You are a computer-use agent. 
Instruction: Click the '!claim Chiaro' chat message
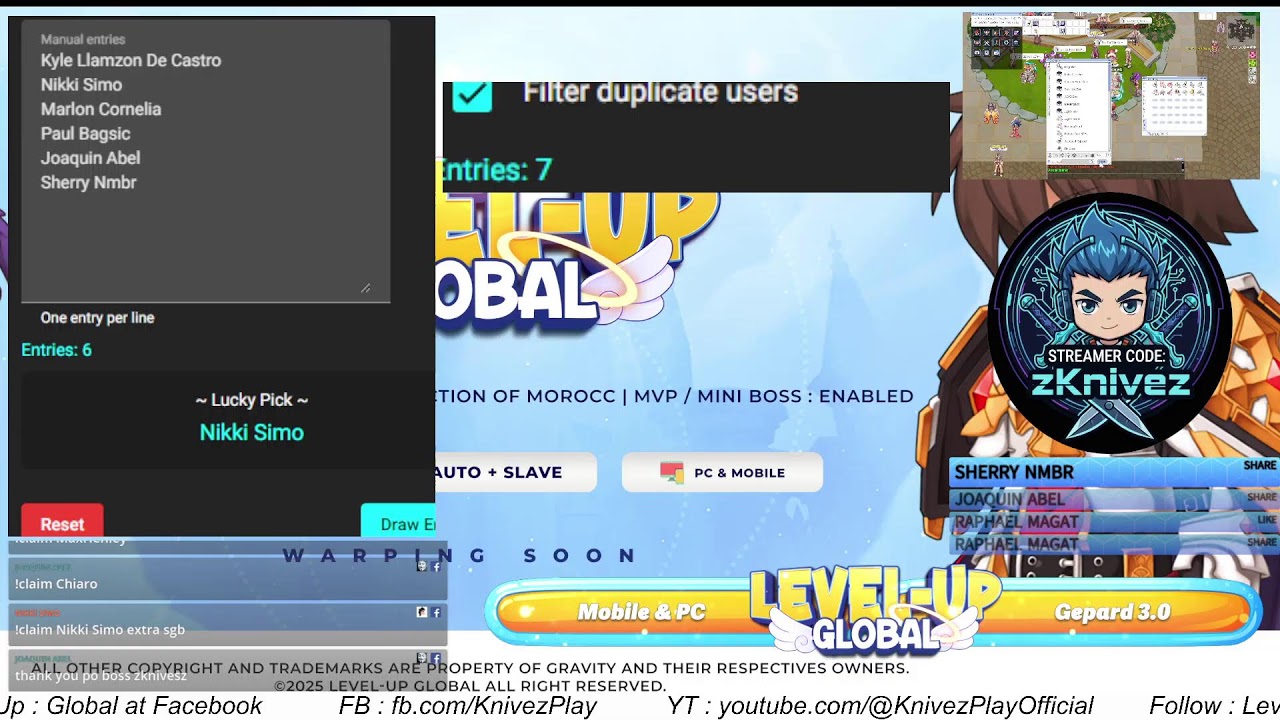coord(56,584)
